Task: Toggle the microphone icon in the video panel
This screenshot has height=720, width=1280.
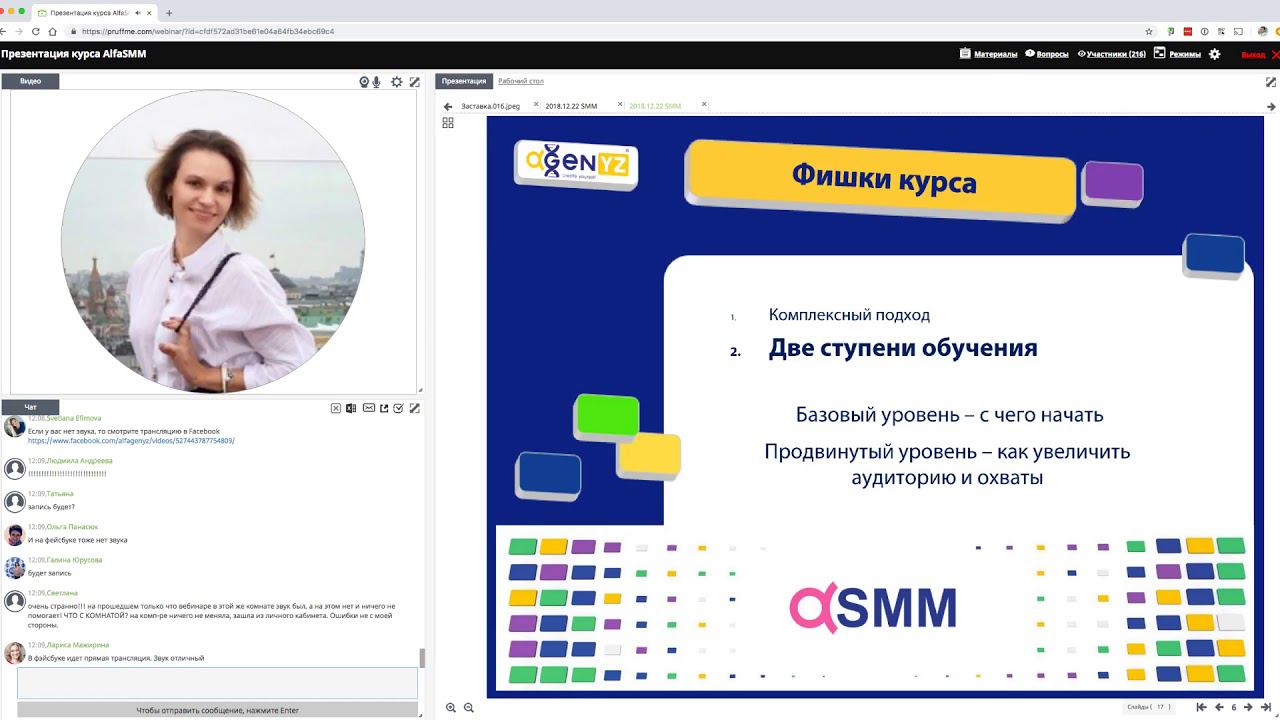Action: [x=377, y=82]
